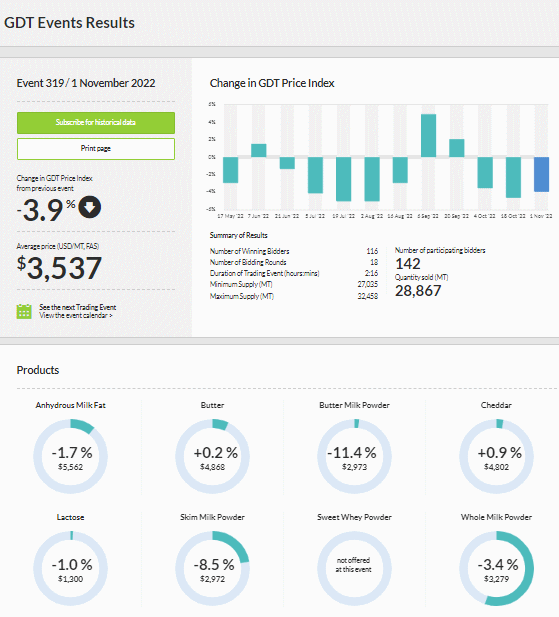Click the black down-arrow price change icon
This screenshot has width=559, height=617.
click(x=90, y=208)
